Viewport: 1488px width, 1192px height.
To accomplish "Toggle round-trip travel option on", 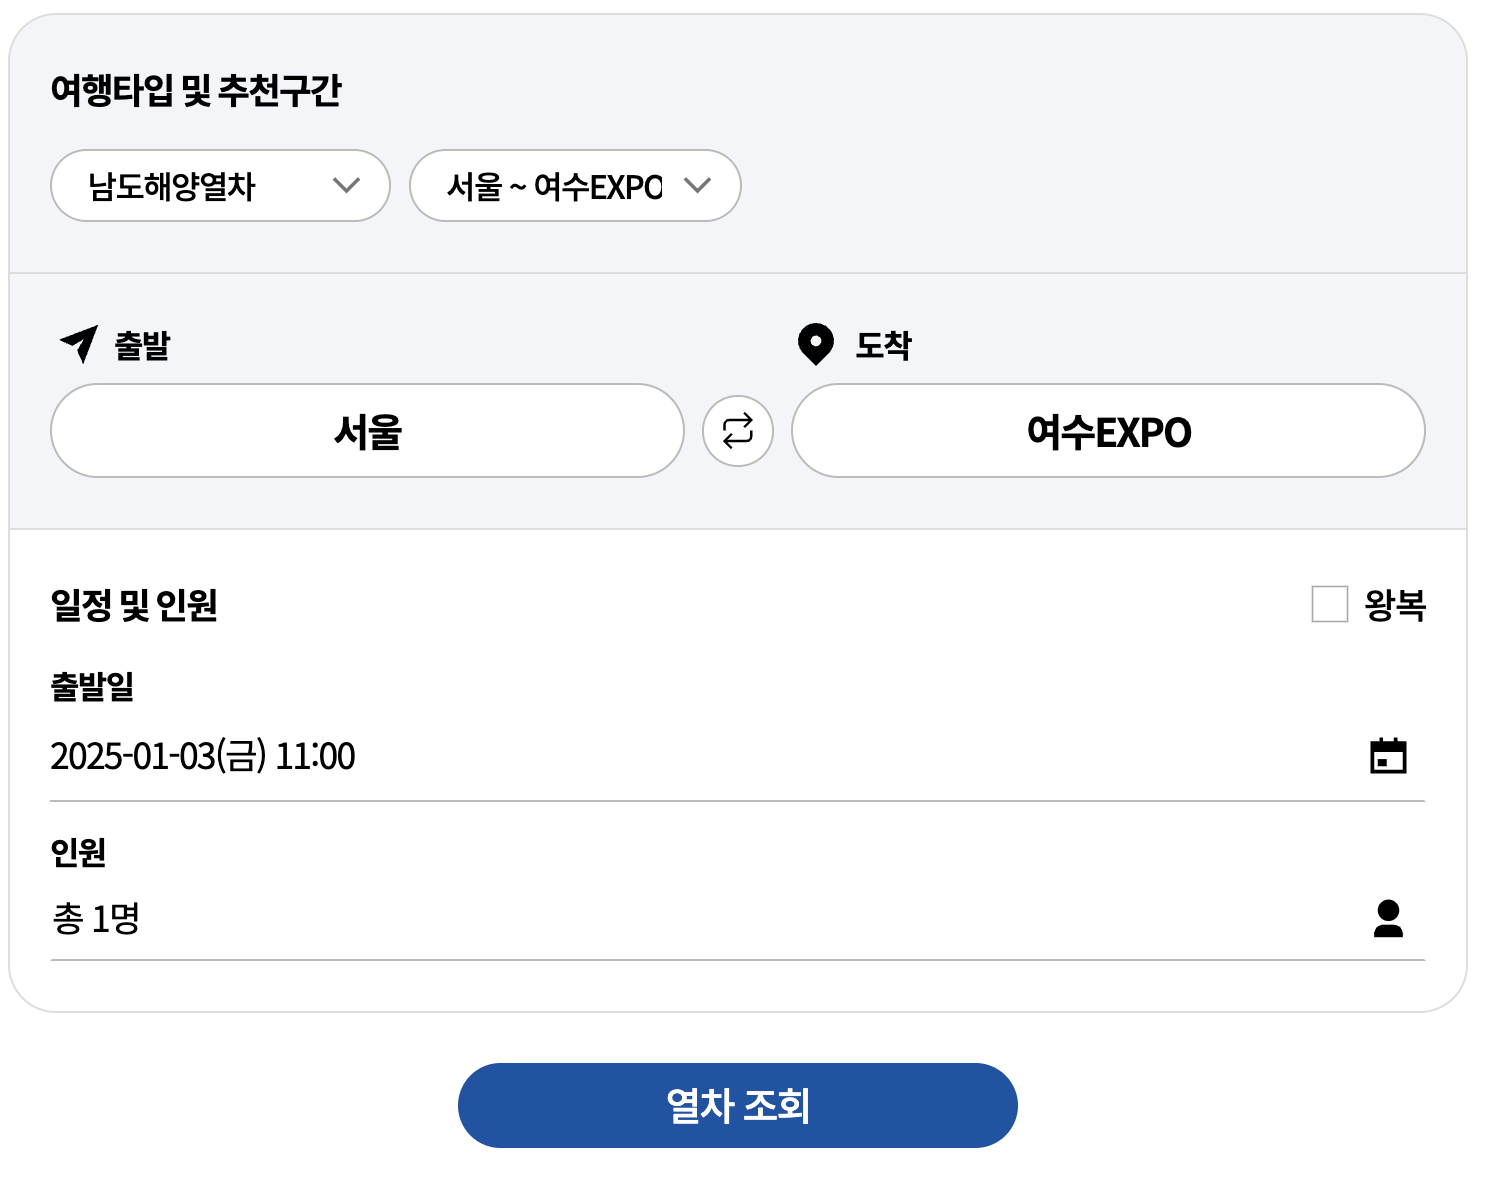I will (x=1331, y=605).
